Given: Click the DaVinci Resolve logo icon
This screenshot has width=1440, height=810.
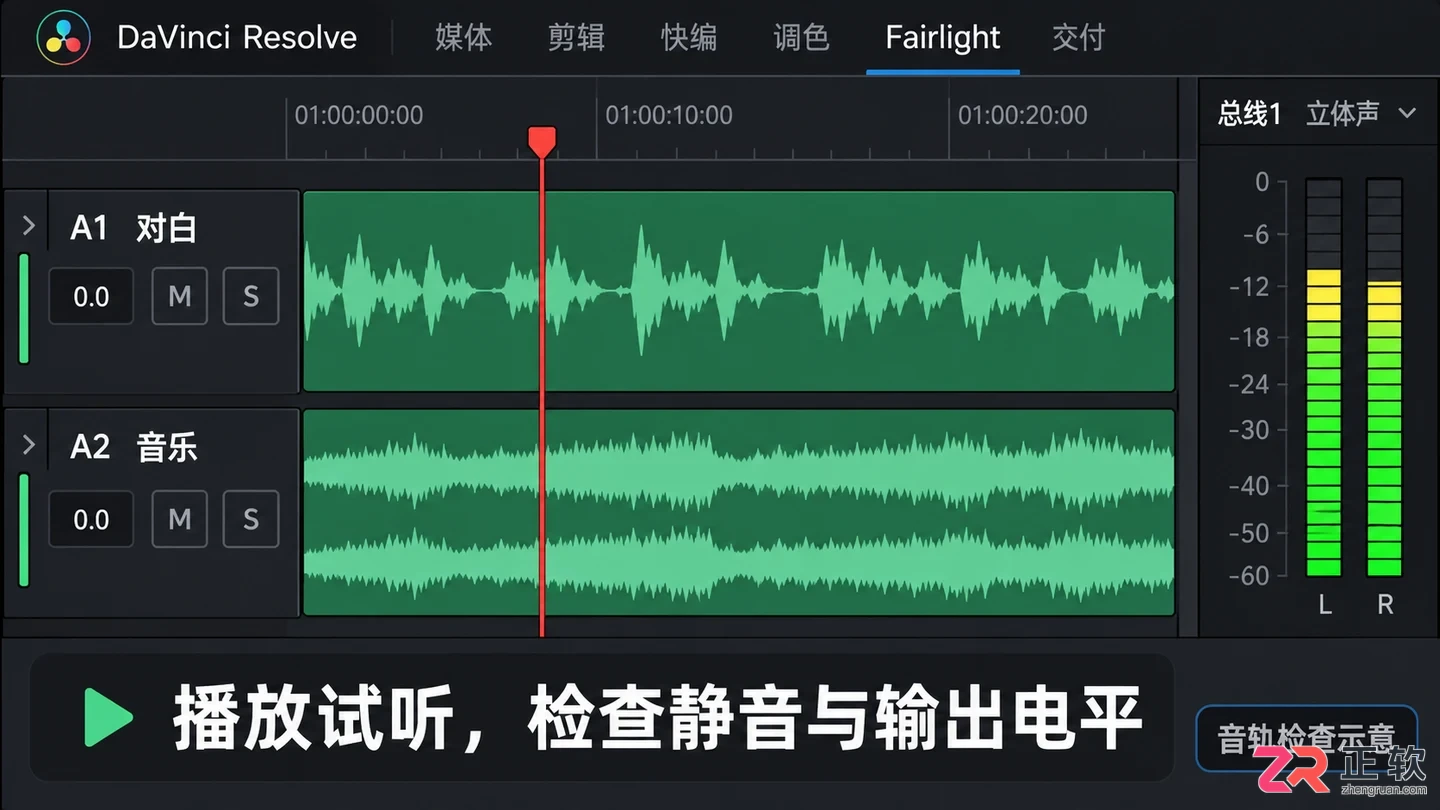Looking at the screenshot, I should (63, 38).
